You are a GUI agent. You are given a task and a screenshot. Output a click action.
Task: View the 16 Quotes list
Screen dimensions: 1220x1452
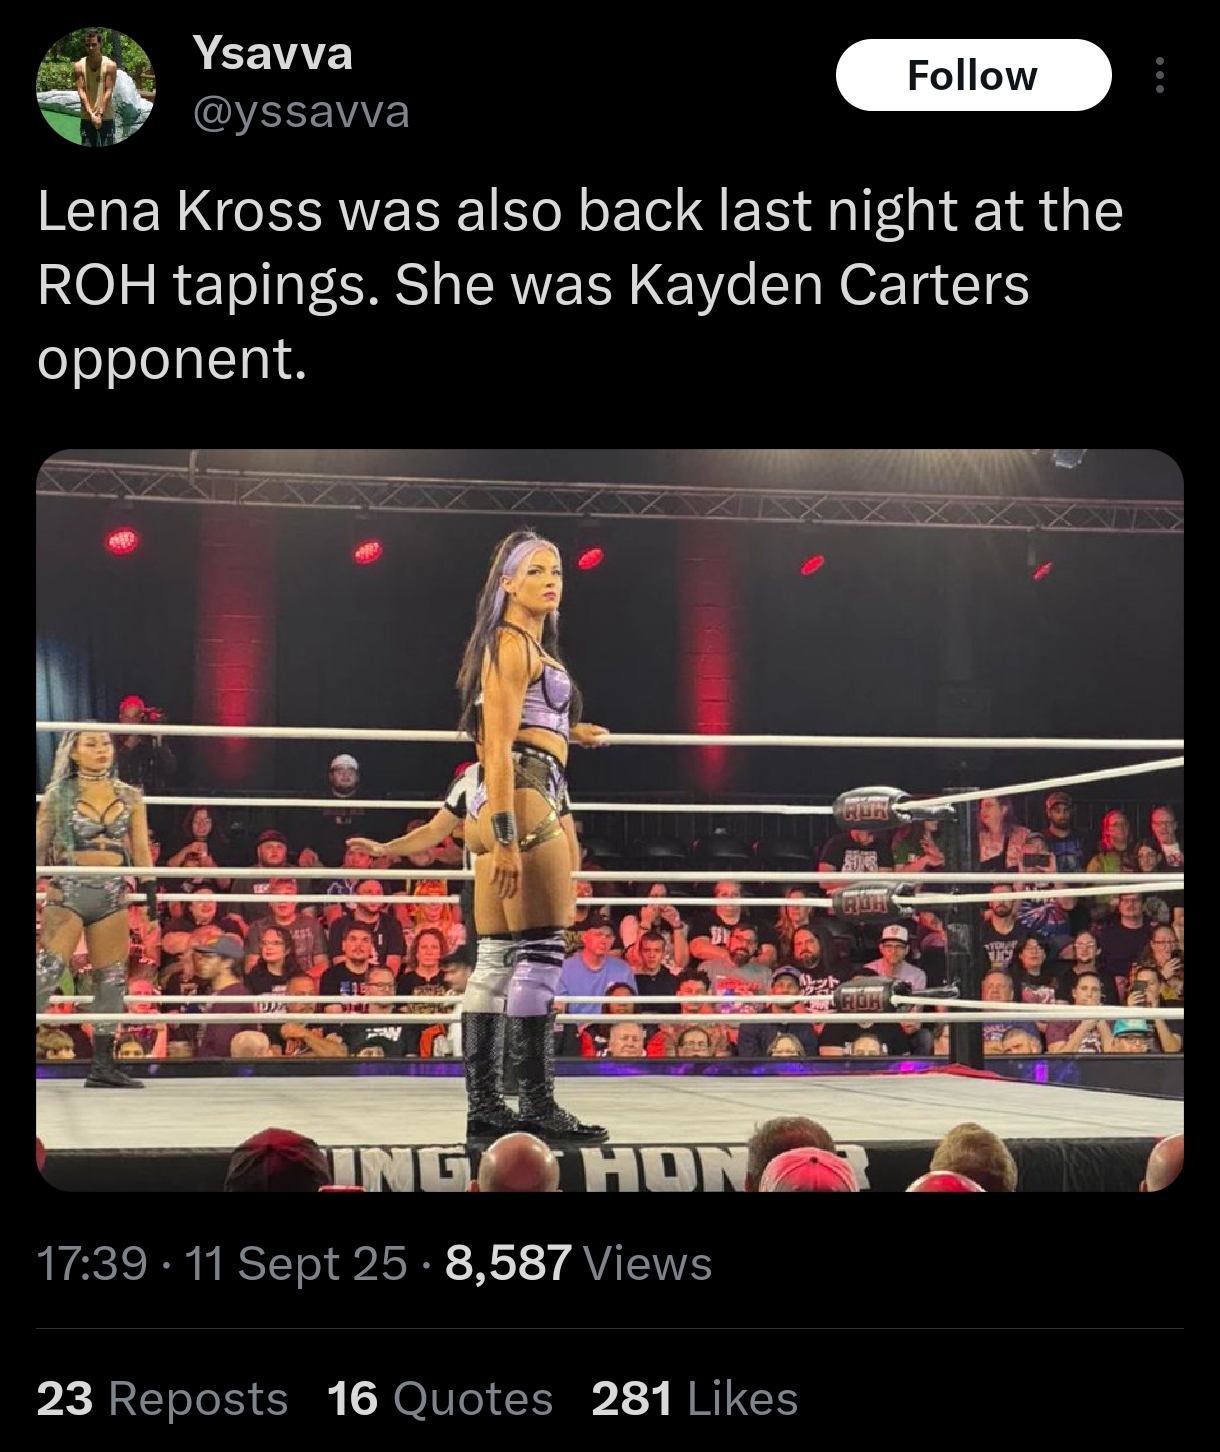[440, 1398]
